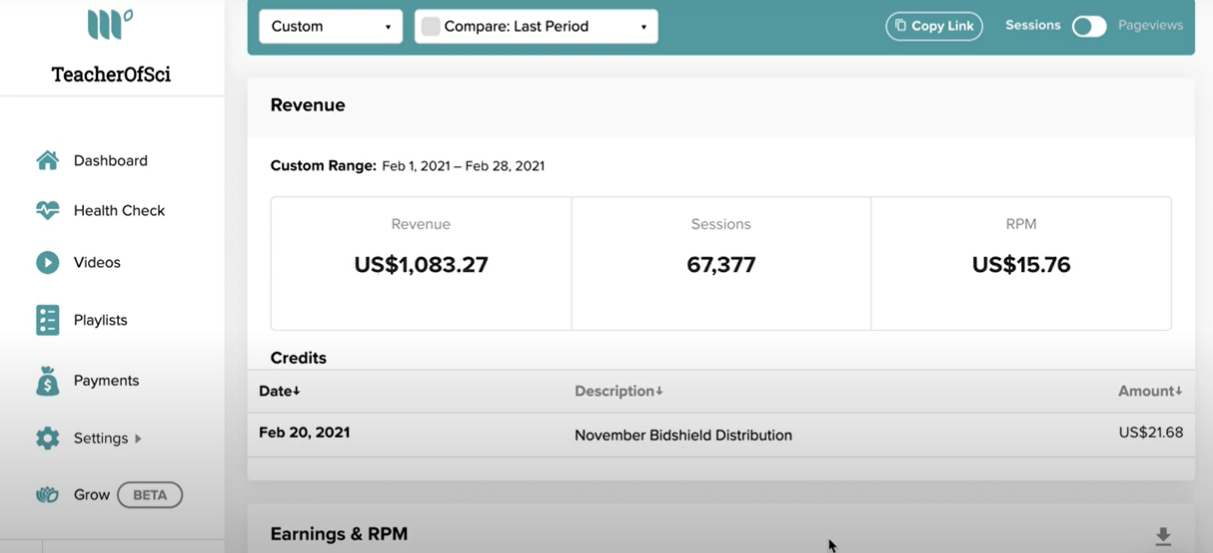Click the Playlists list icon
The image size is (1213, 553).
pos(47,320)
